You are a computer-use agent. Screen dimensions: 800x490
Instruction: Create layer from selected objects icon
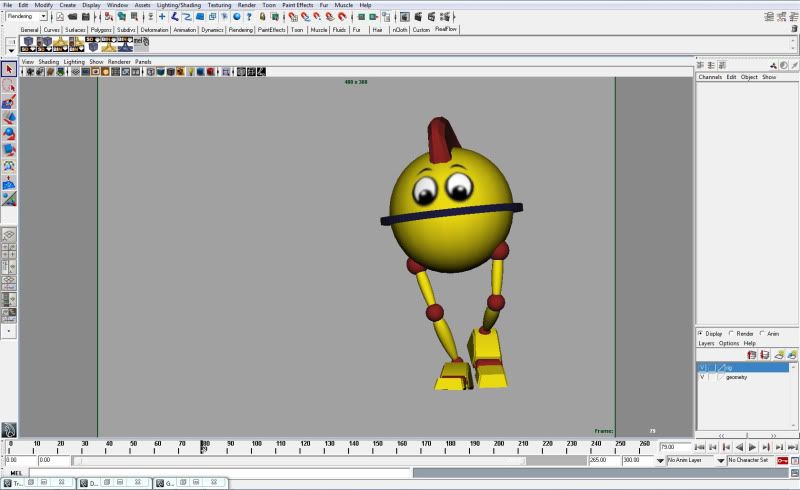(x=792, y=355)
